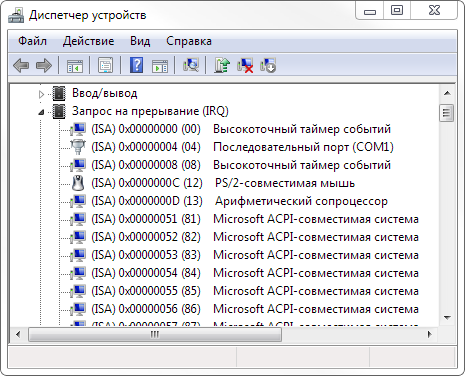Click the monitor icon of IRQ (13) row

(78, 201)
